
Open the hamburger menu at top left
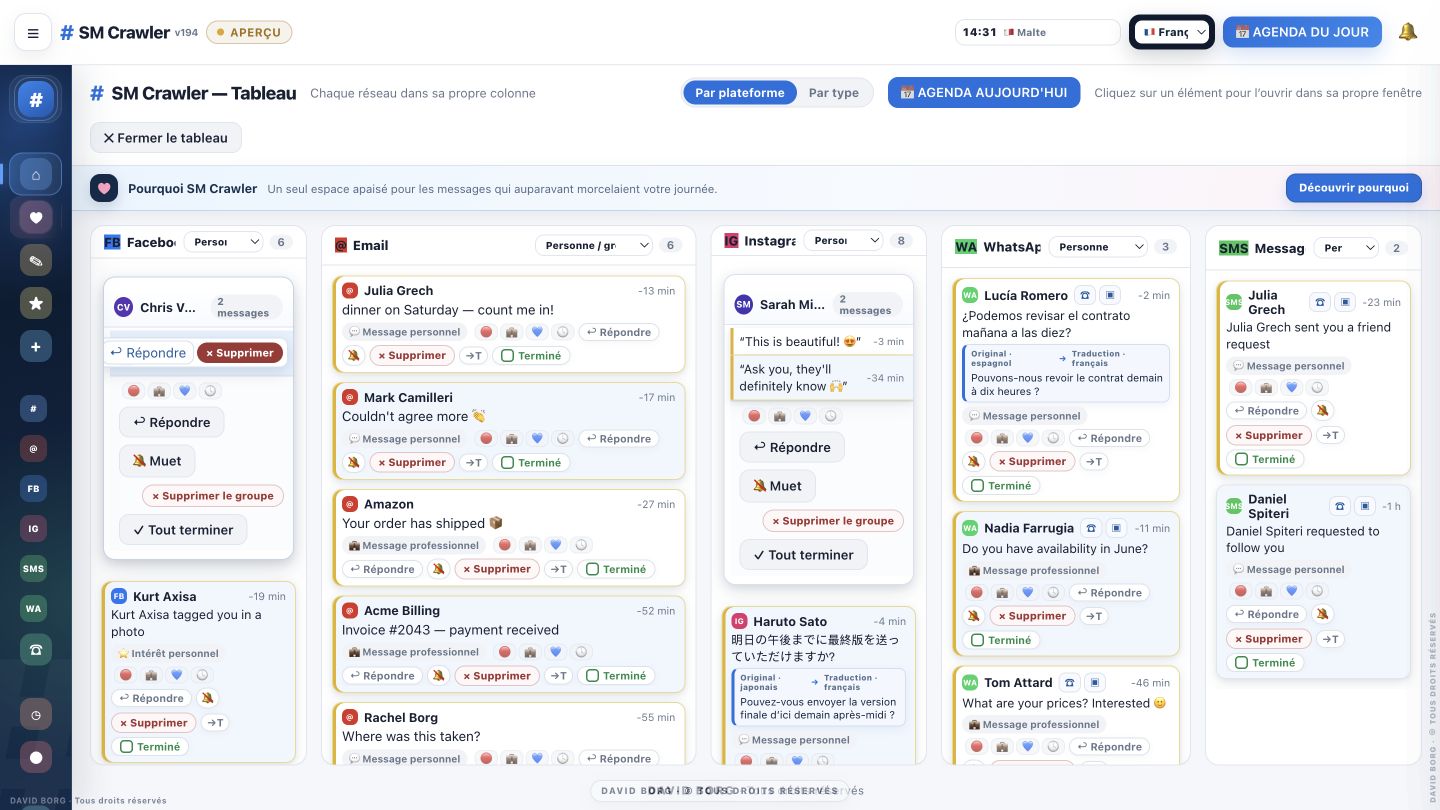coord(33,33)
